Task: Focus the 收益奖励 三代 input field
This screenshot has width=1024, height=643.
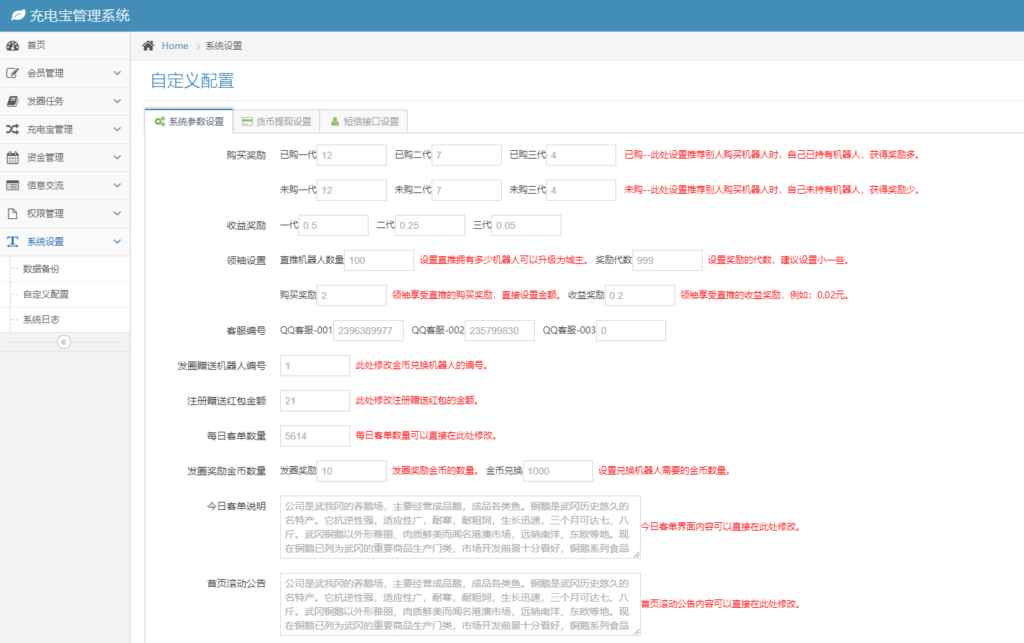Action: click(x=526, y=225)
